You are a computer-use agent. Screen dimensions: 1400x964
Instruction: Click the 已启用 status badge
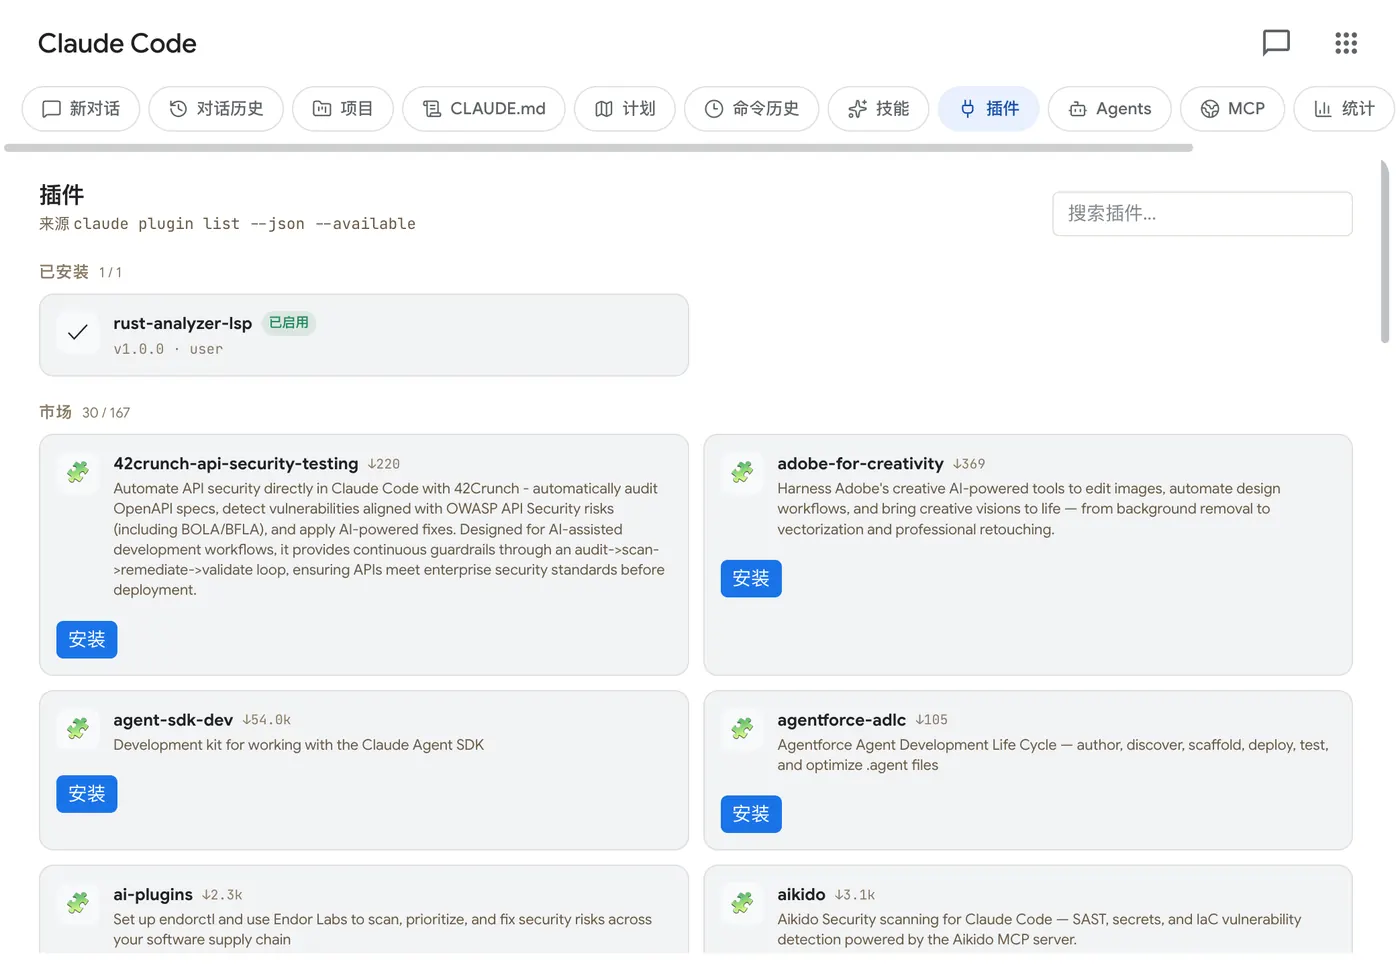tap(289, 323)
